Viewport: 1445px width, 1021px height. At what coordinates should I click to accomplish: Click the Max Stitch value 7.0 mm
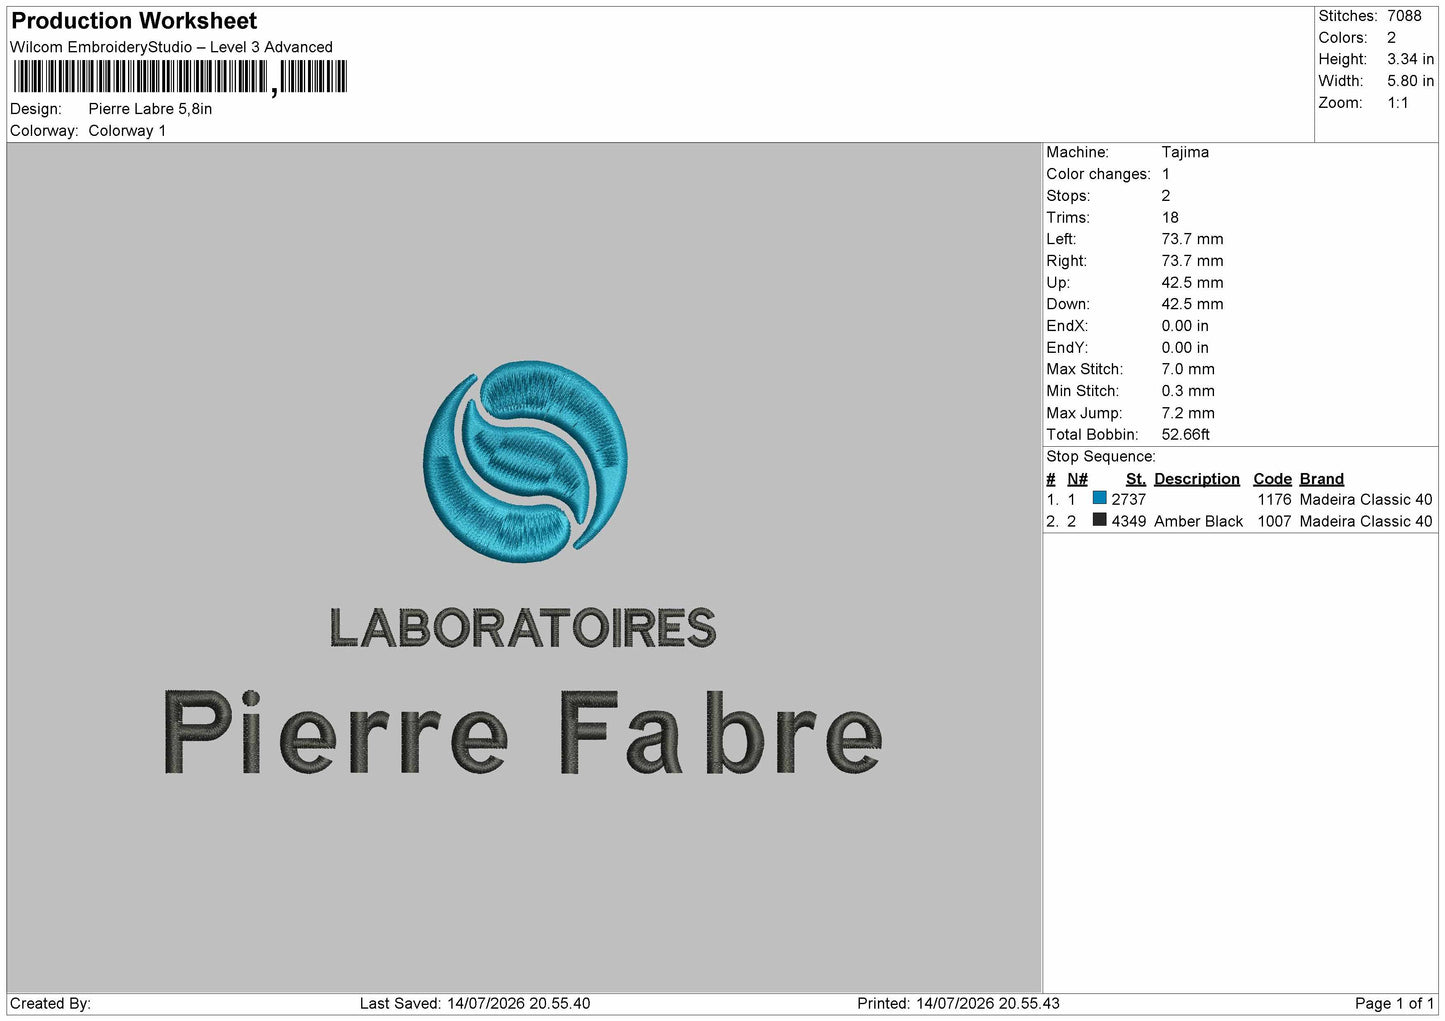(x=1188, y=369)
